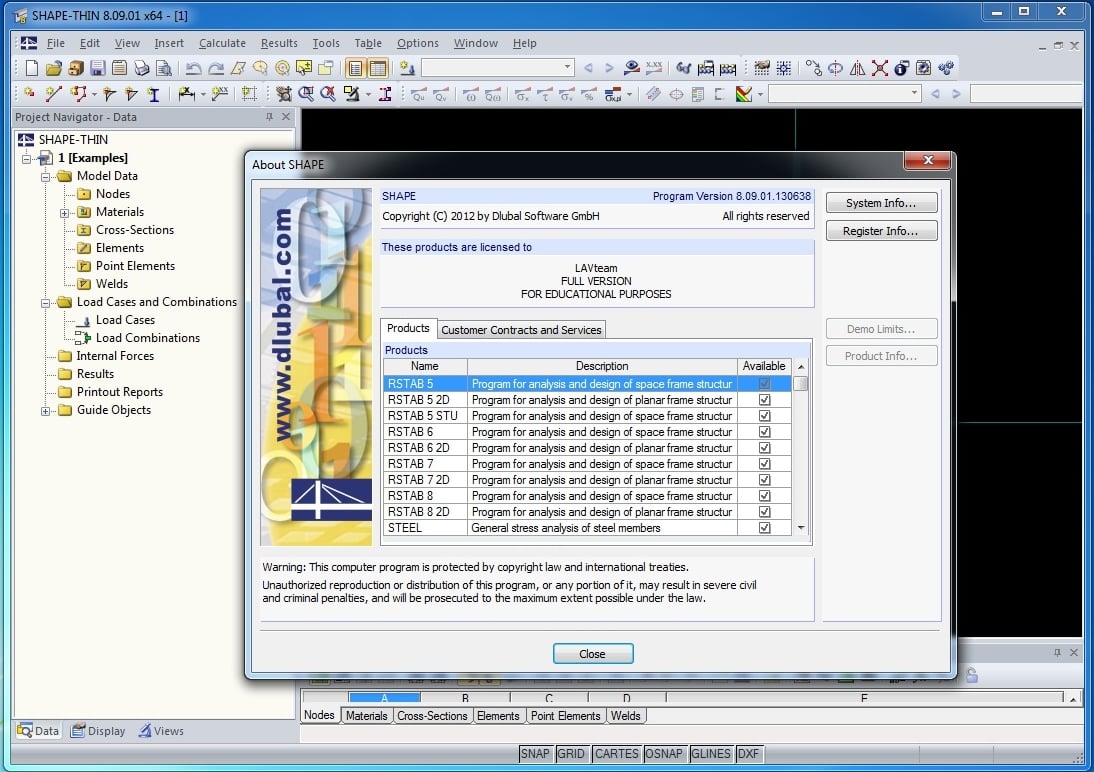Toggle the RSTAB 6 Available checkbox
The height and width of the screenshot is (772, 1094).
(x=764, y=432)
